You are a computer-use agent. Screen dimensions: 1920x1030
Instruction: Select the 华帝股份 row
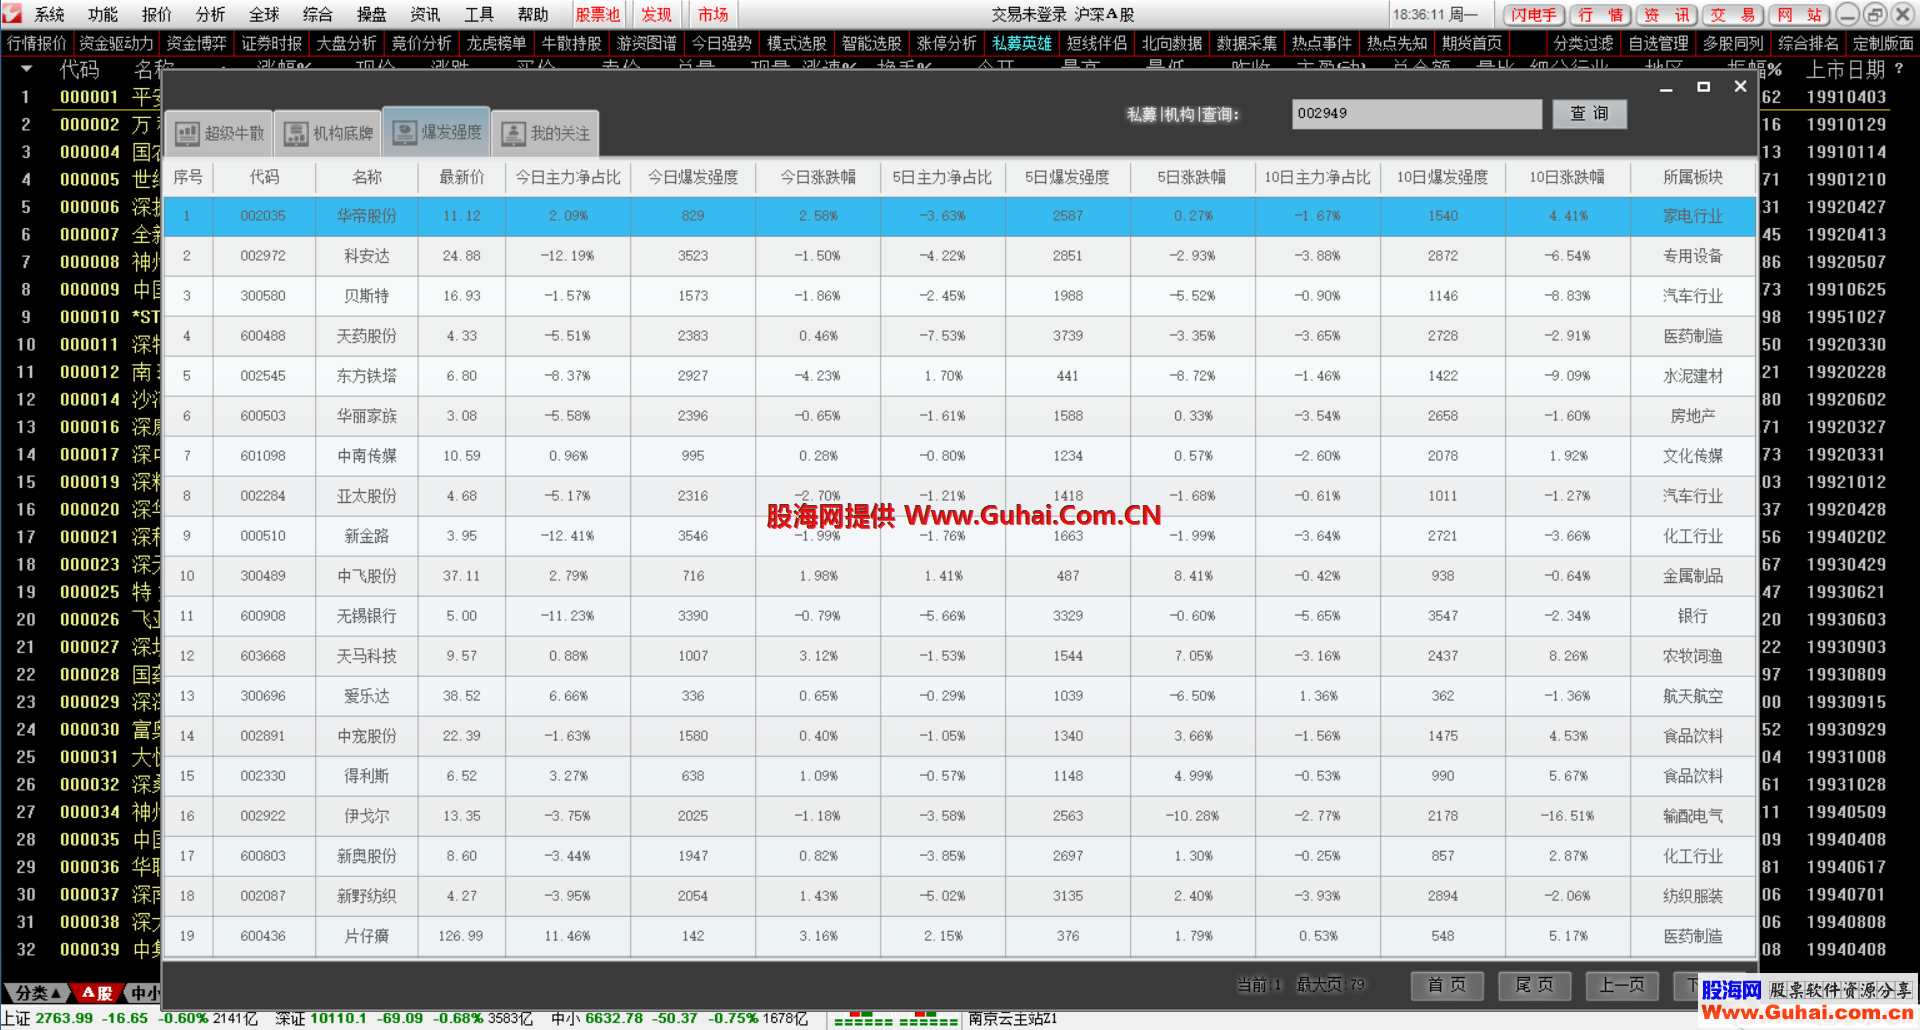(959, 216)
